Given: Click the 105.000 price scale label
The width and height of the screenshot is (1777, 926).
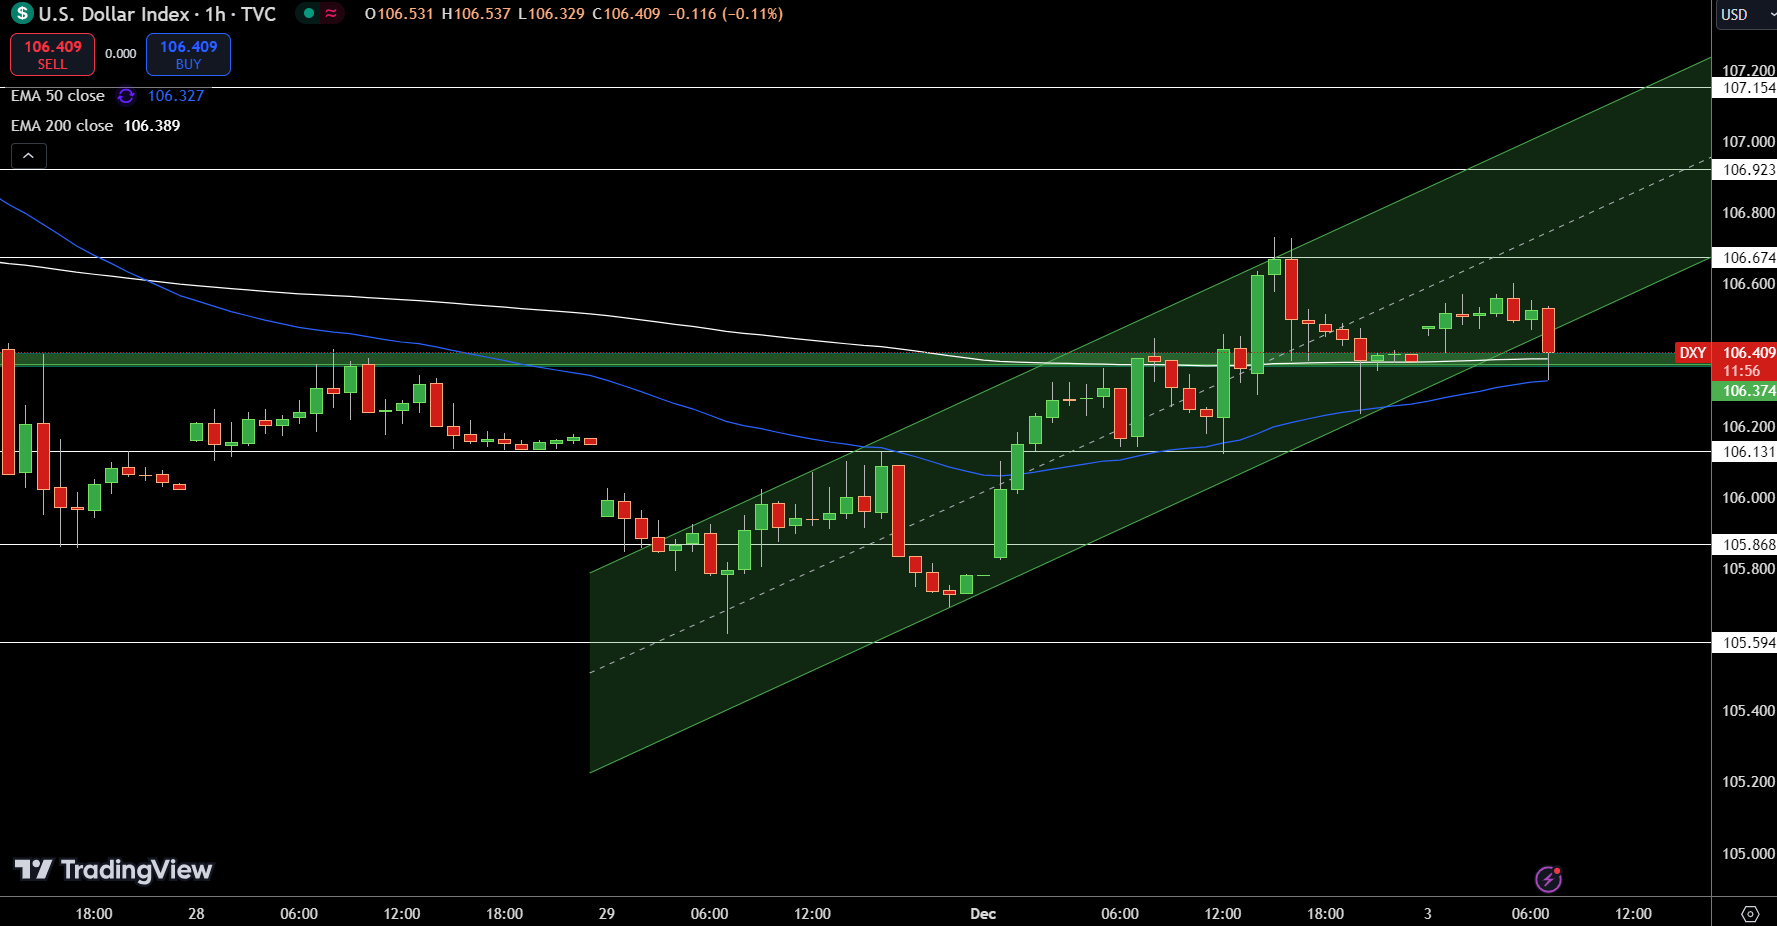Looking at the screenshot, I should click(1748, 854).
